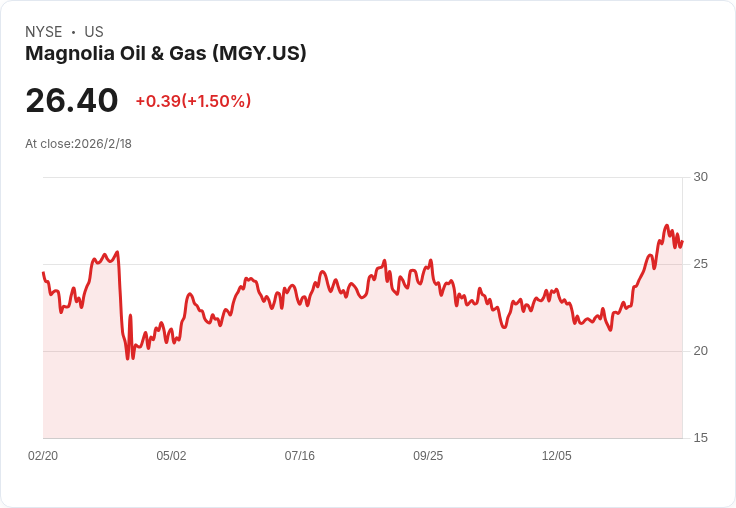Select the 12/05 date on x-axis
Screen dimensions: 736x508
pyautogui.click(x=556, y=456)
